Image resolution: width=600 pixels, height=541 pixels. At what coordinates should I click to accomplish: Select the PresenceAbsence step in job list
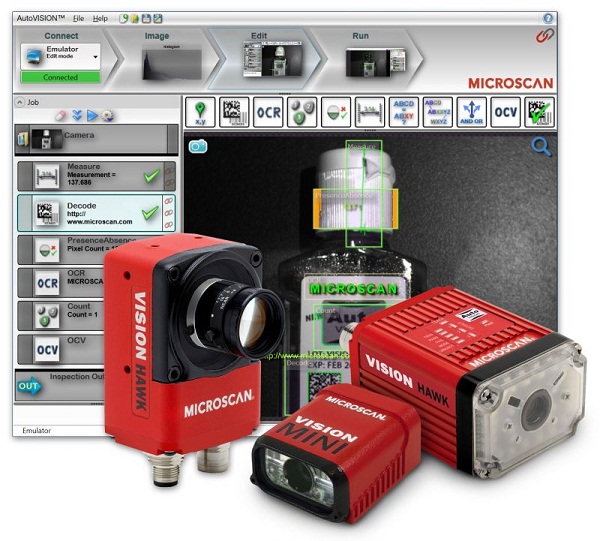(x=61, y=249)
